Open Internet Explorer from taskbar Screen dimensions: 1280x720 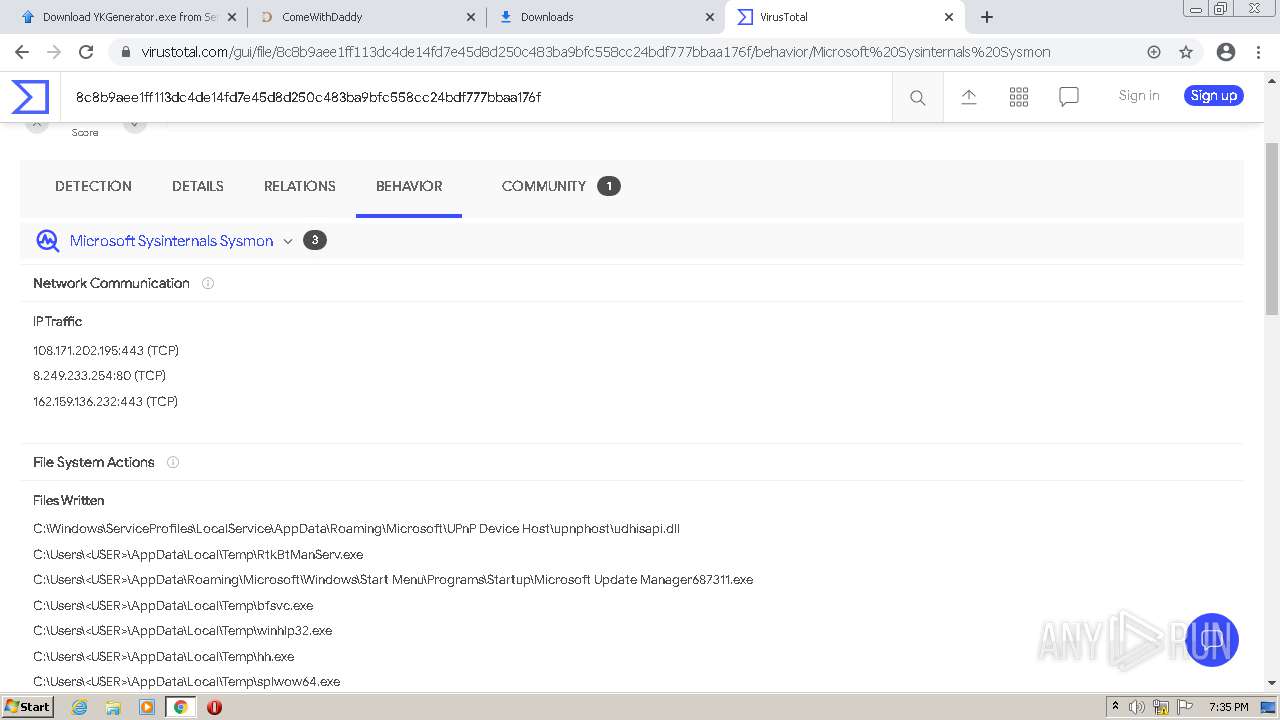[79, 707]
